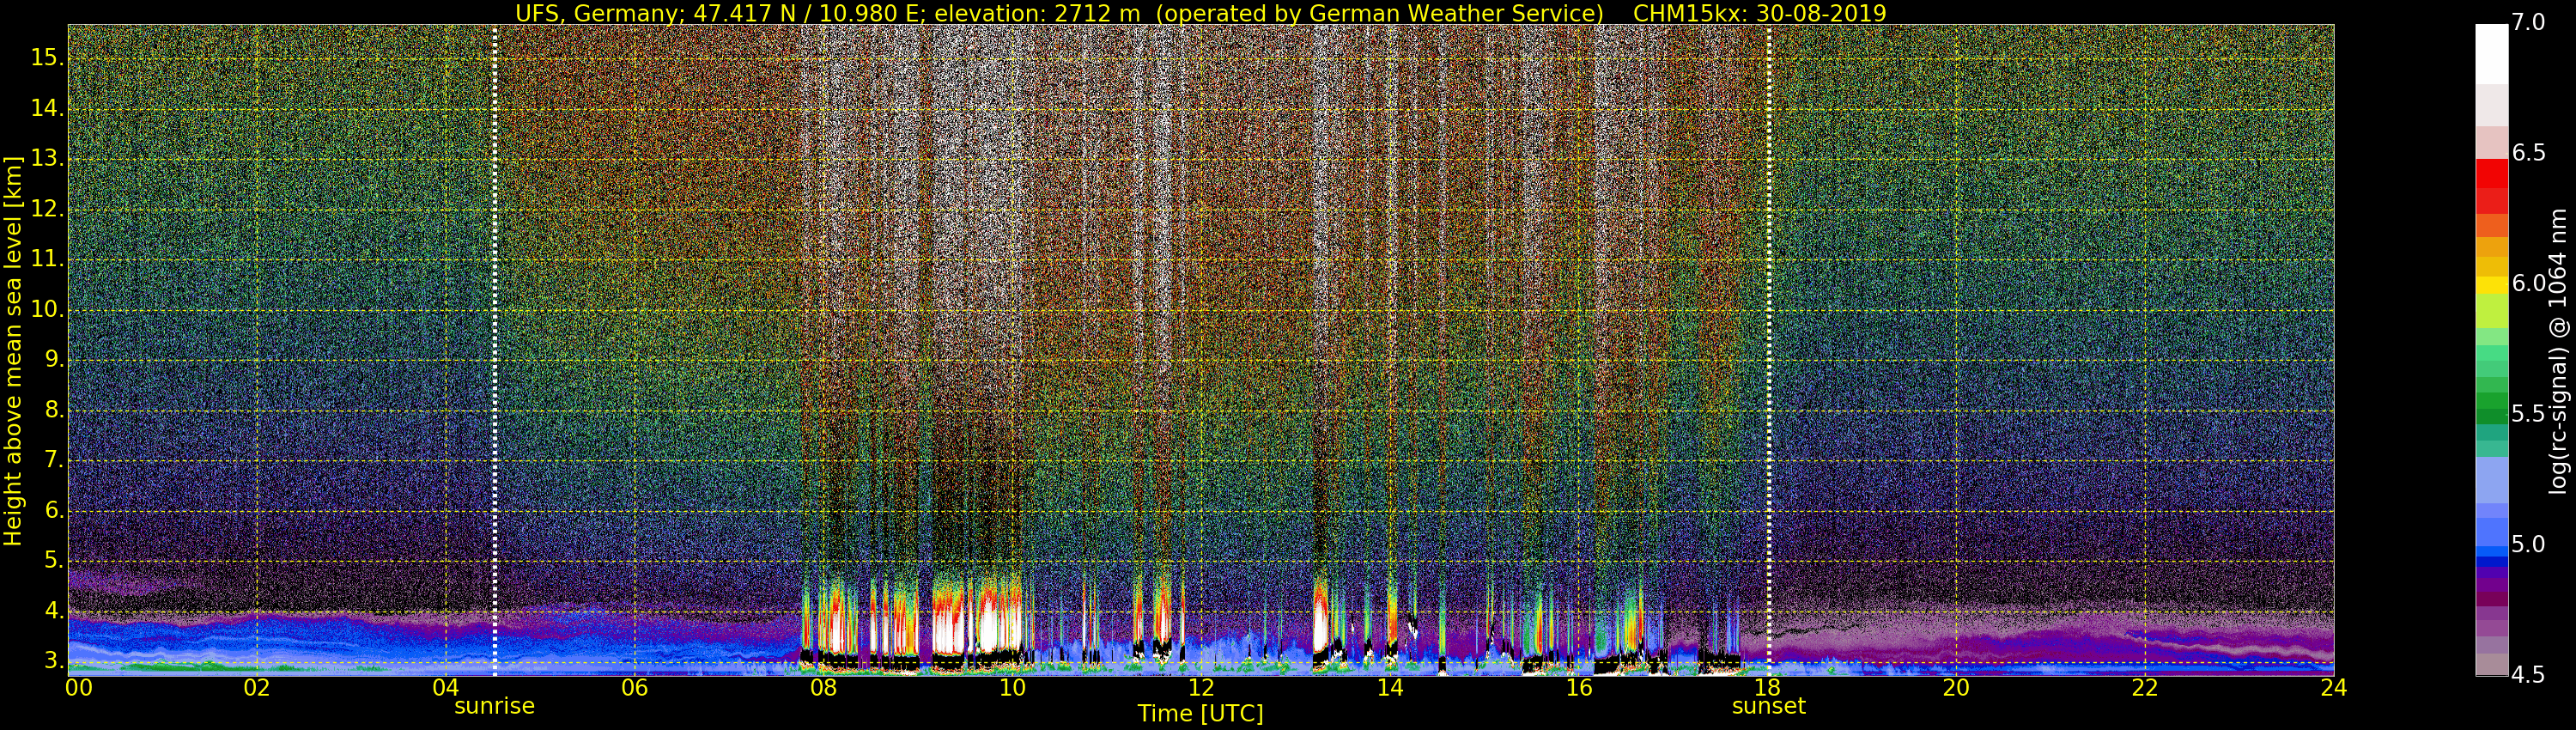The image size is (2576, 730).
Task: Click the time axis tick "02"
Action: [x=257, y=688]
